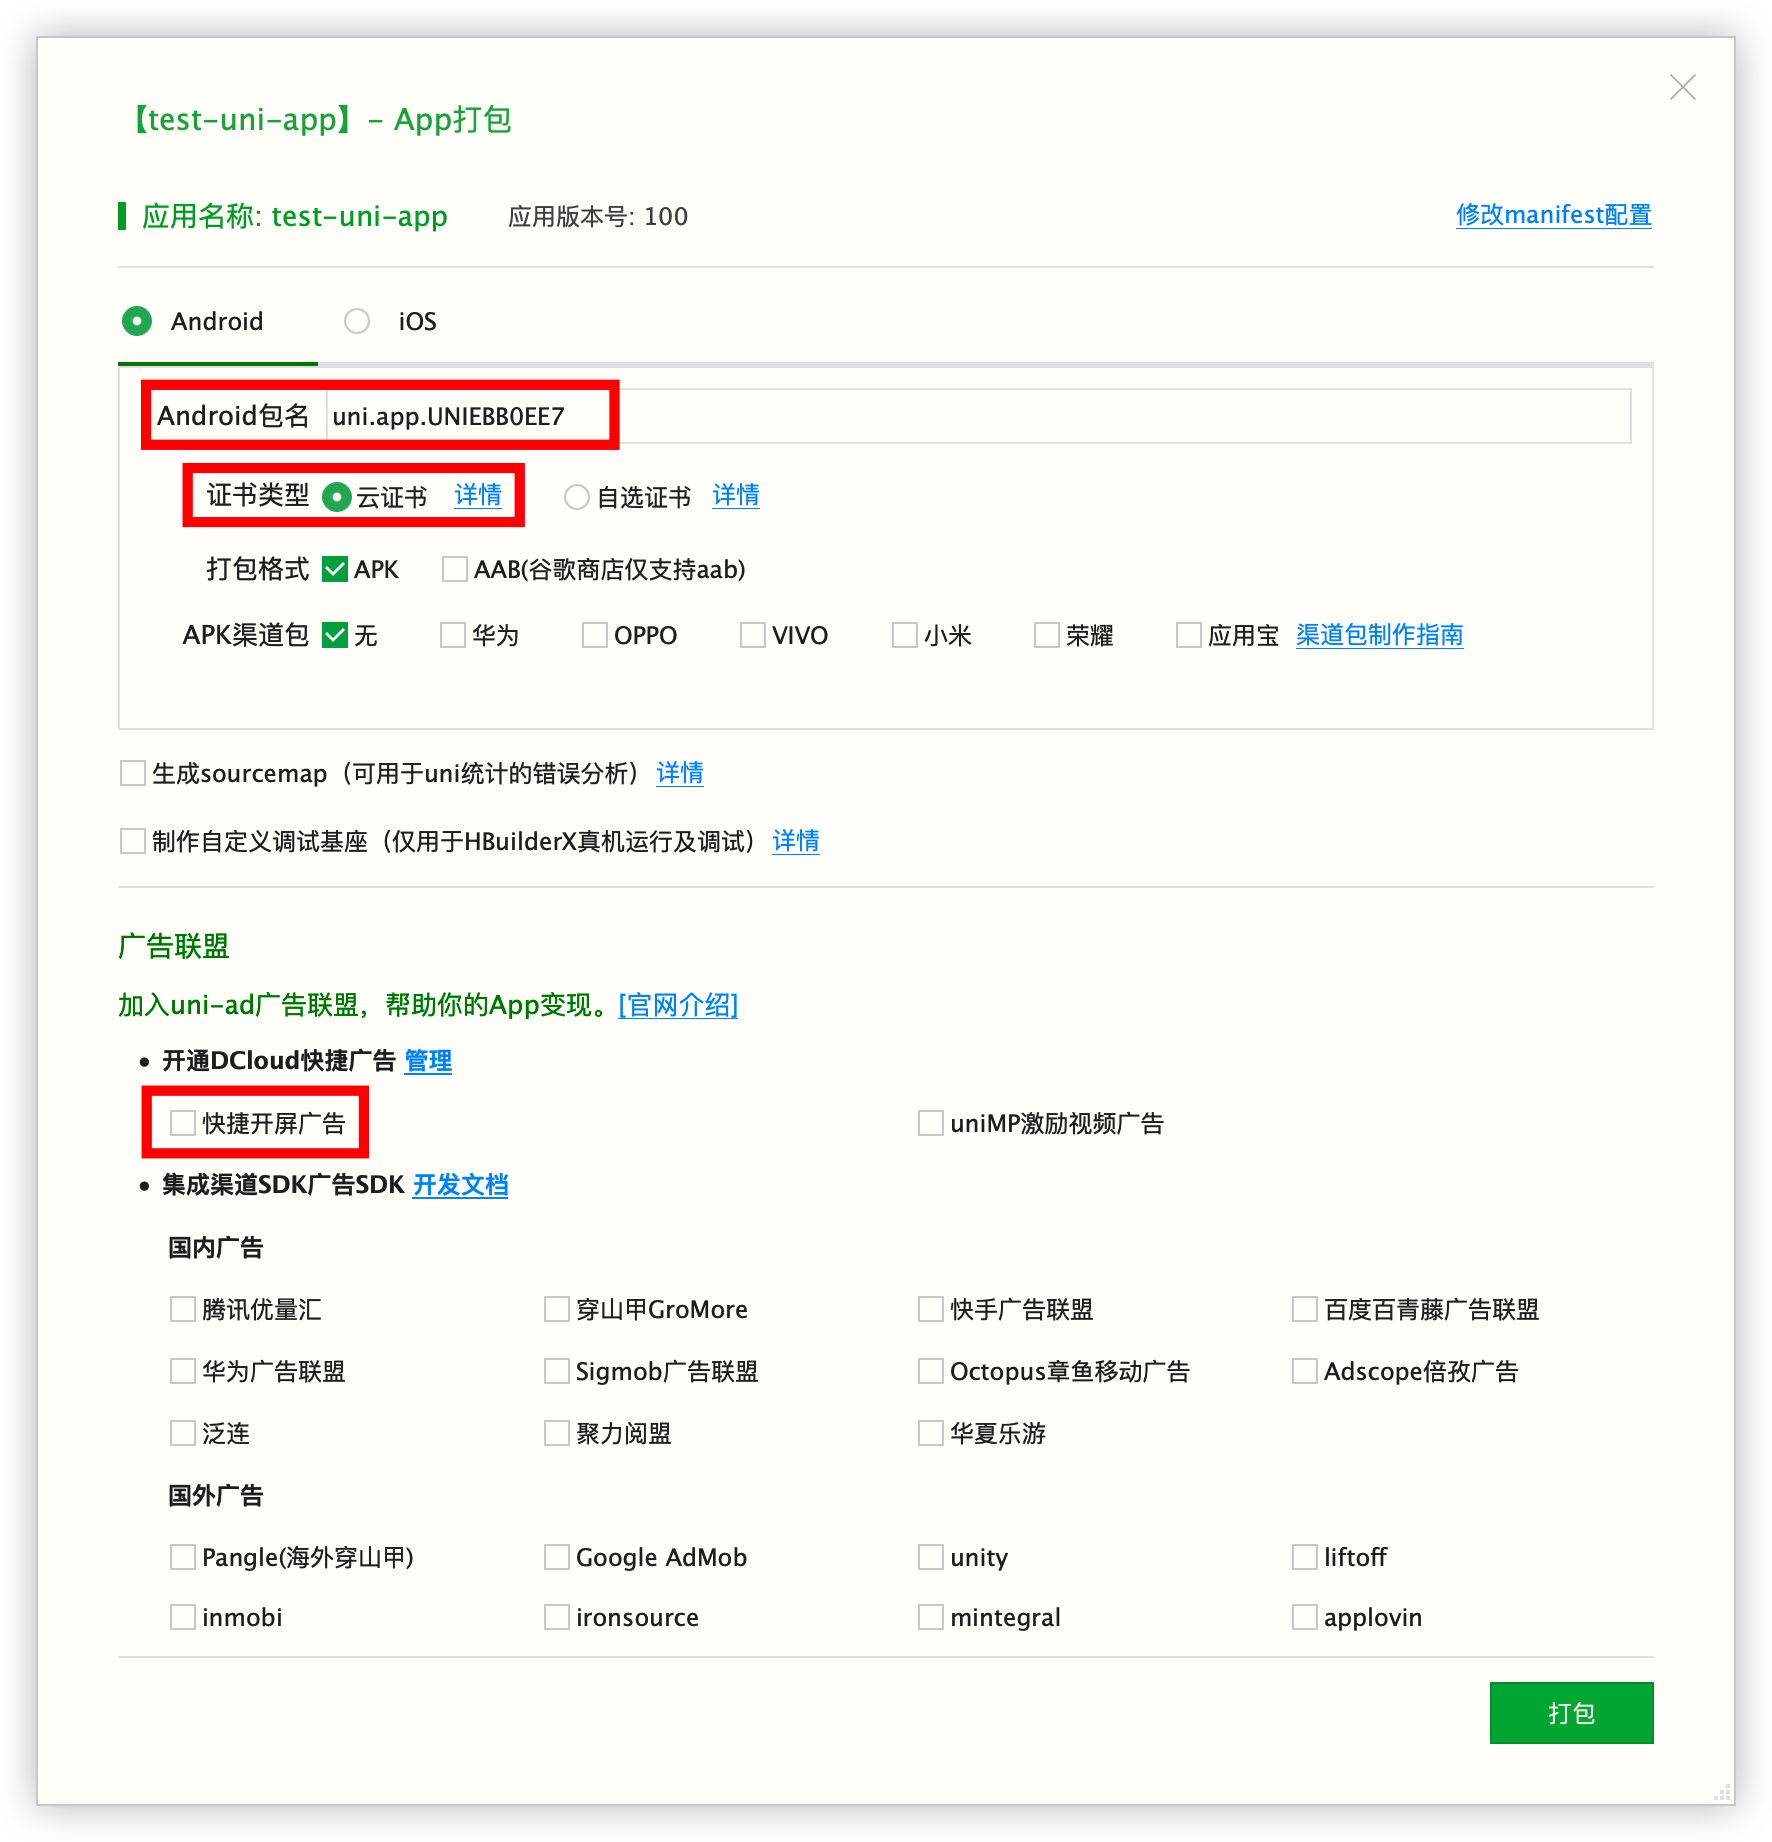Enable the 小米 channel package checkbox
Viewport: 1772px width, 1842px height.
905,635
